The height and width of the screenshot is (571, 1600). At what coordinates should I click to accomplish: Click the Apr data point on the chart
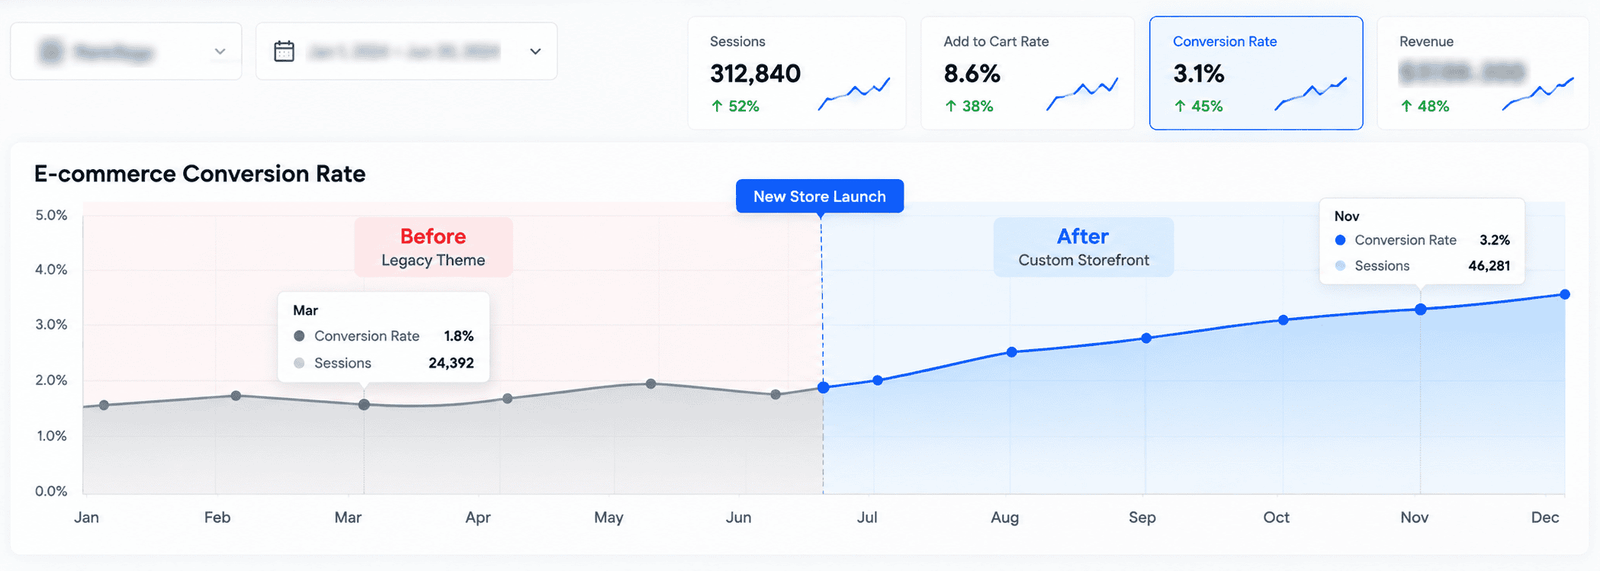click(x=508, y=398)
